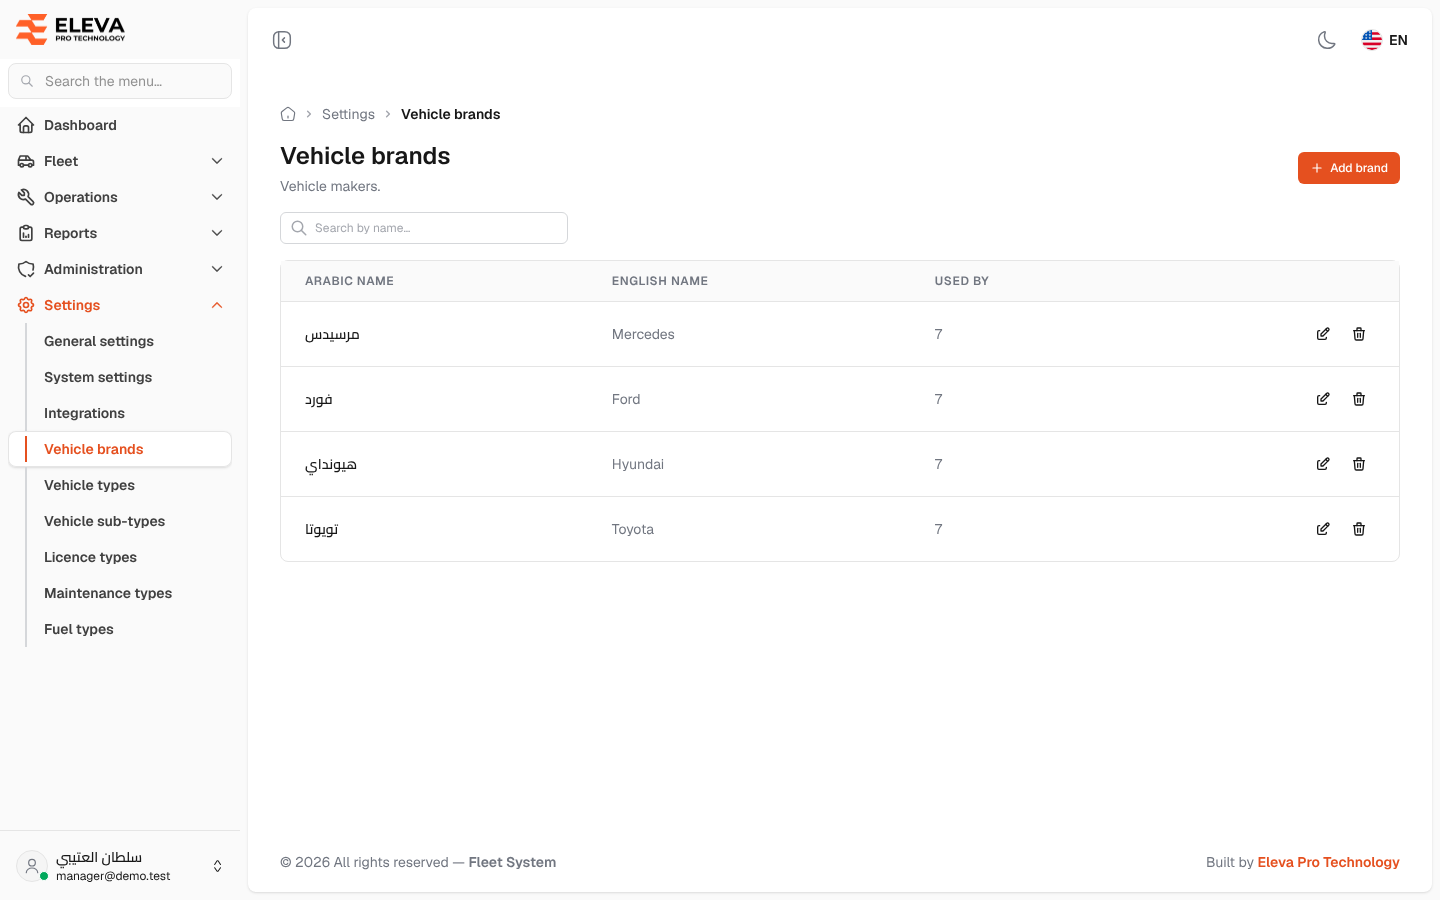Click the US flag icon
Viewport: 1440px width, 900px height.
pos(1372,40)
